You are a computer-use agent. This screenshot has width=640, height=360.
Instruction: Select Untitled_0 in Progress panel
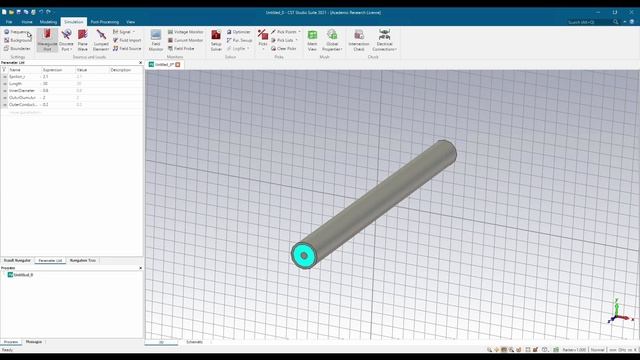point(20,275)
